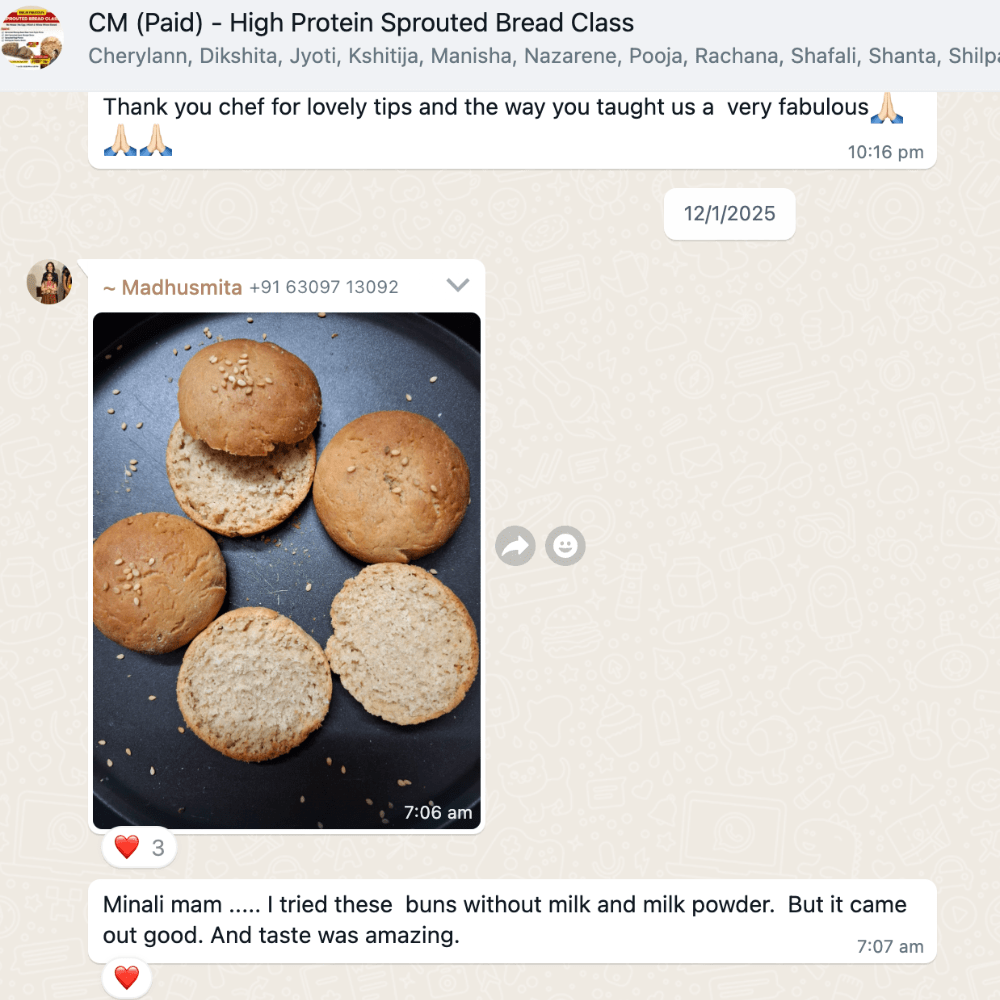
Task: Open message options chevron on Madhusmita's message
Action: 457,285
